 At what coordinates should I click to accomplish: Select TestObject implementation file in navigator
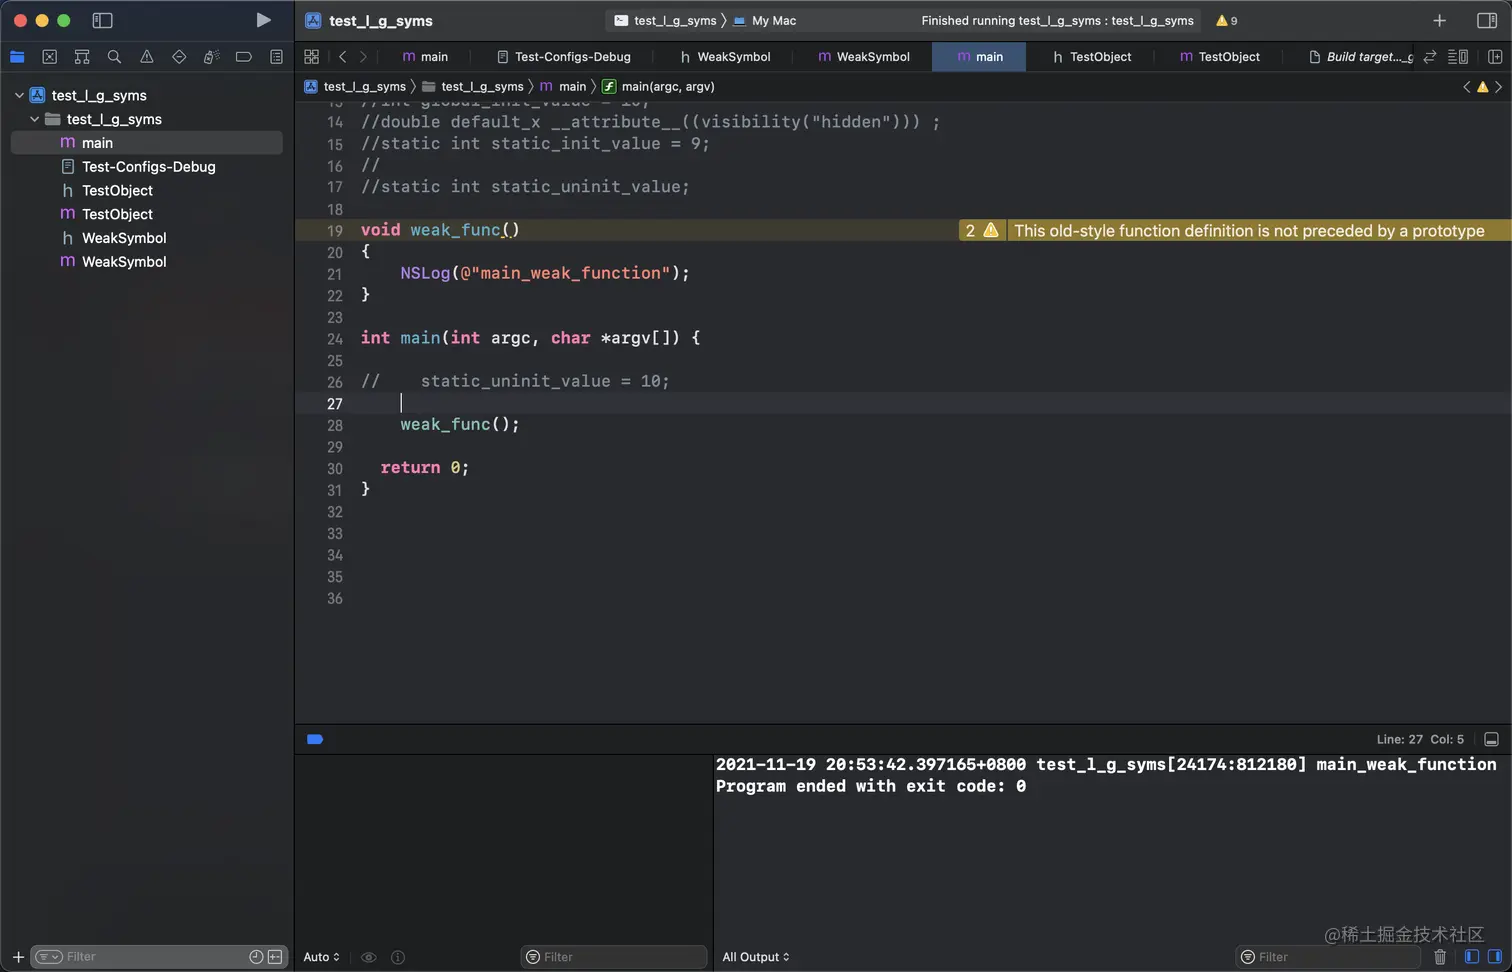click(x=146, y=214)
